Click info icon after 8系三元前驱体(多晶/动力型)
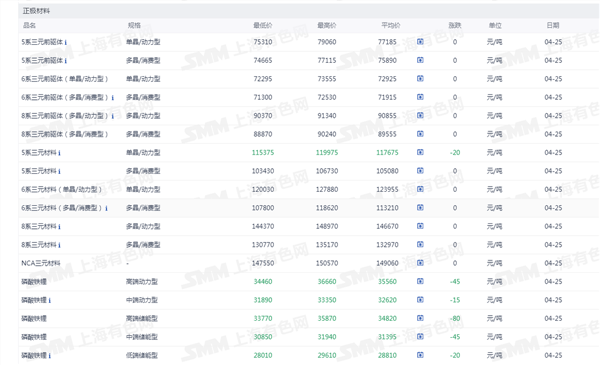600x365 pixels. [x=112, y=116]
